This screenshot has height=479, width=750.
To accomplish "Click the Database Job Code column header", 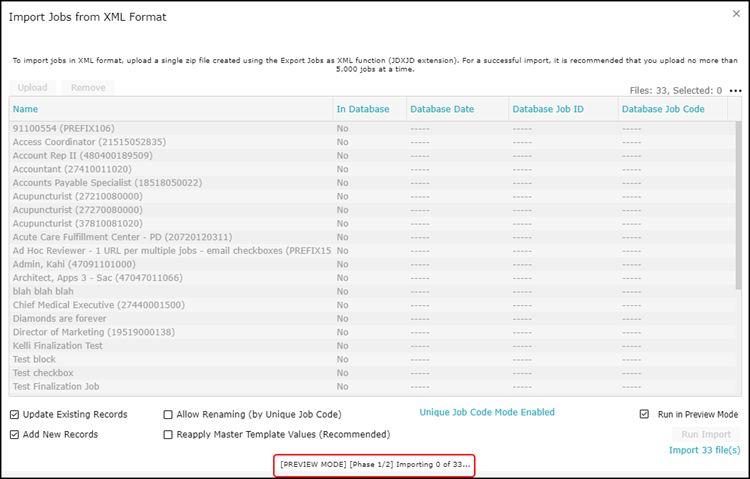I will pyautogui.click(x=662, y=109).
